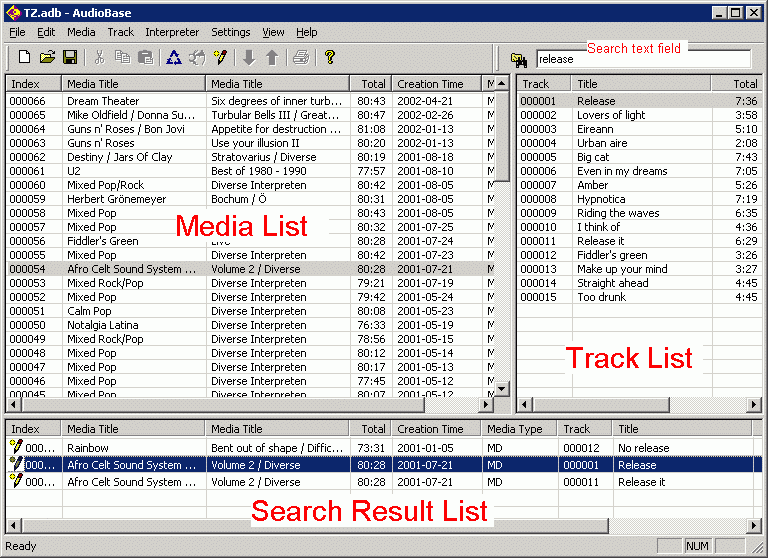768x558 pixels.
Task: Click the media list horizontal scroll-right arrow
Action: click(x=486, y=405)
